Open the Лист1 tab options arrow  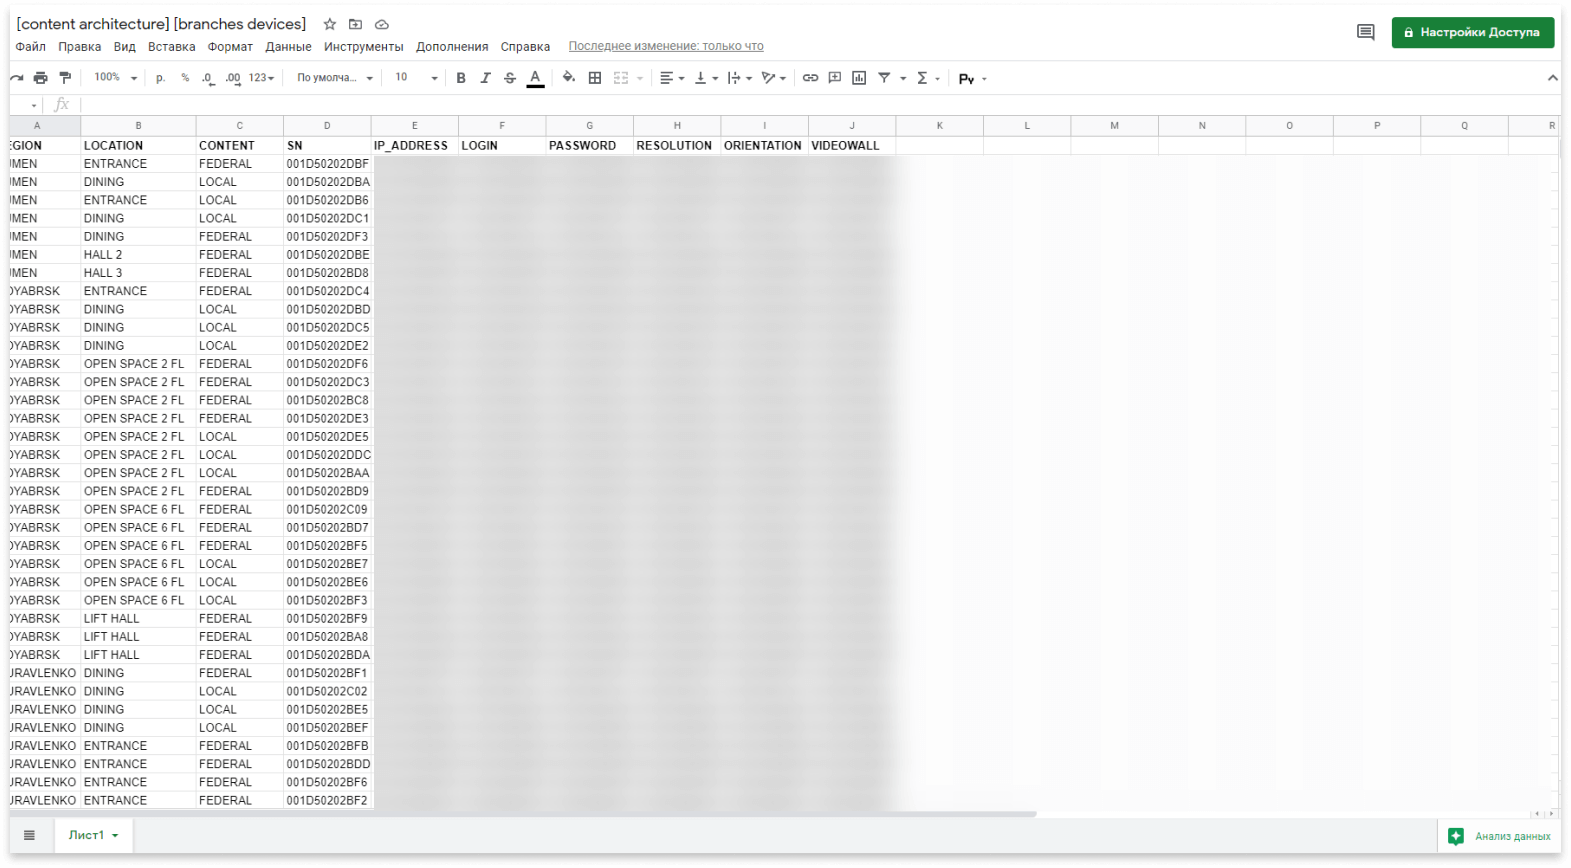115,836
